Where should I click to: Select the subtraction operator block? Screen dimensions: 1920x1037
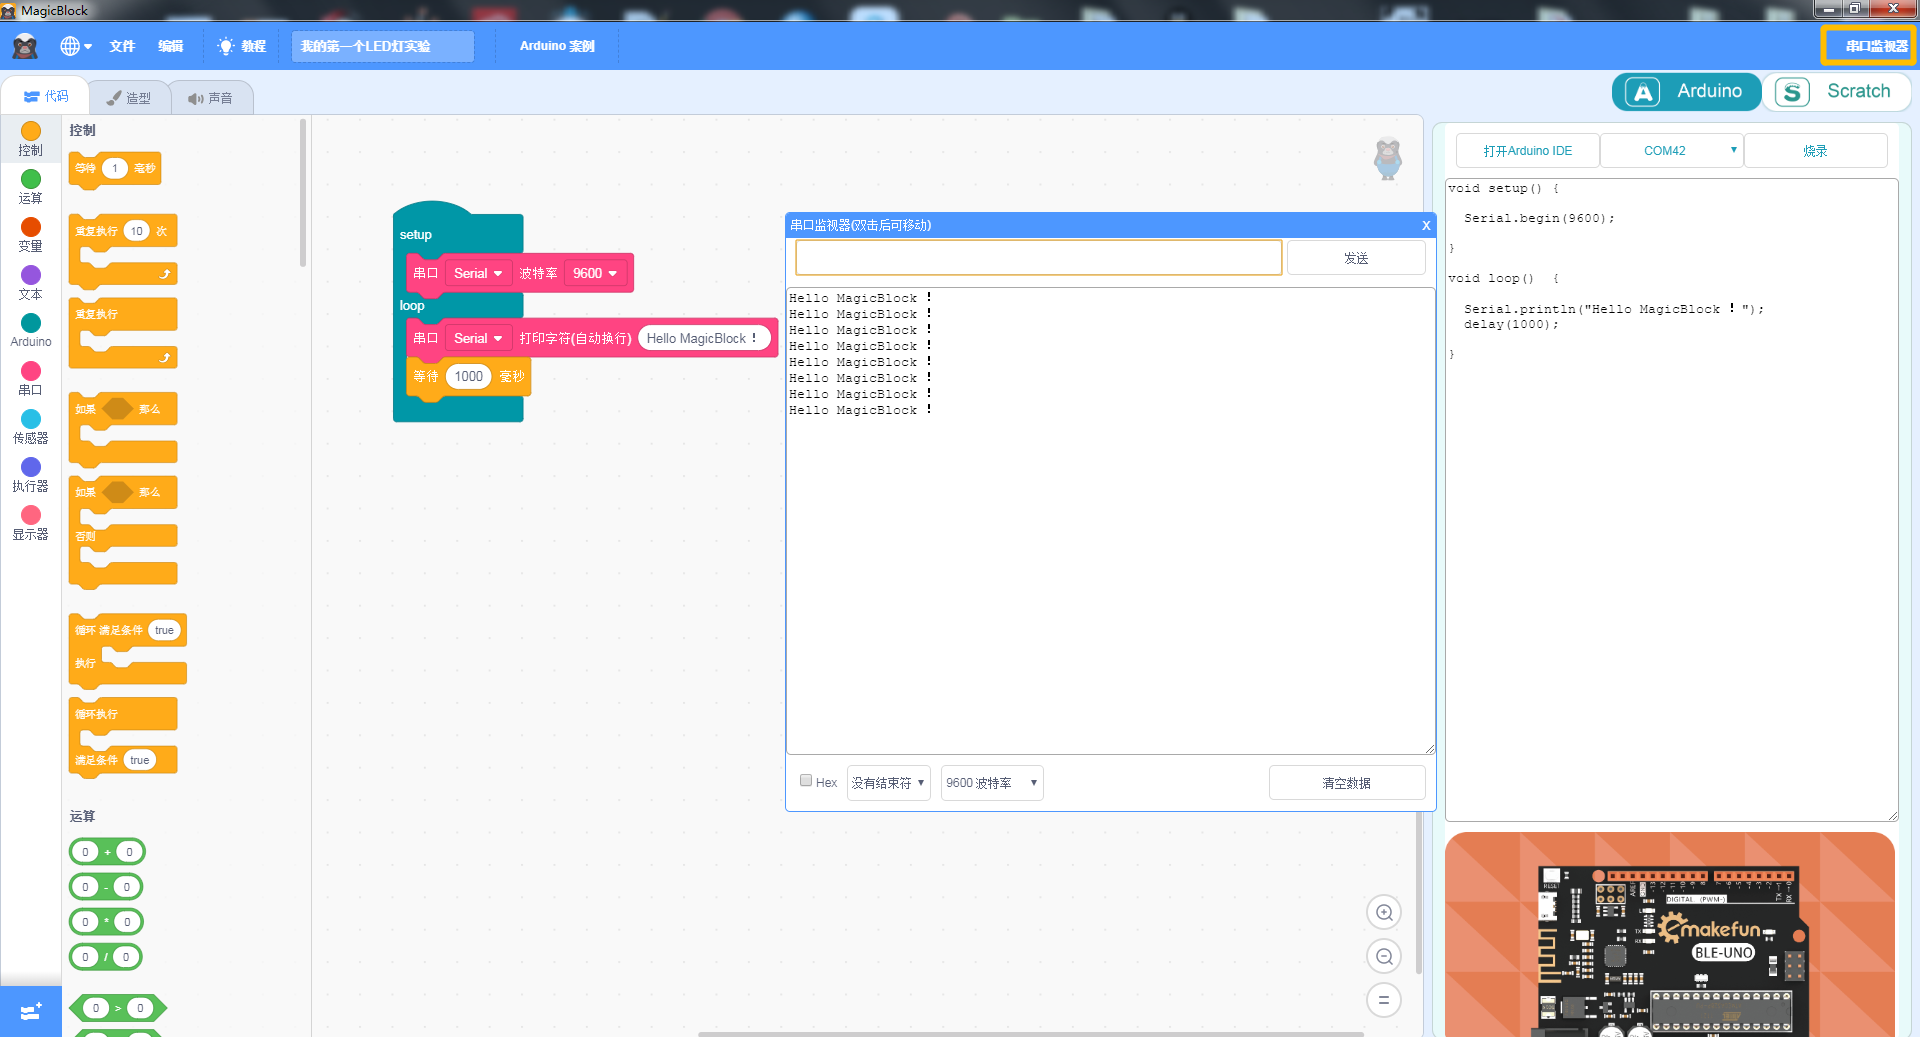(106, 887)
